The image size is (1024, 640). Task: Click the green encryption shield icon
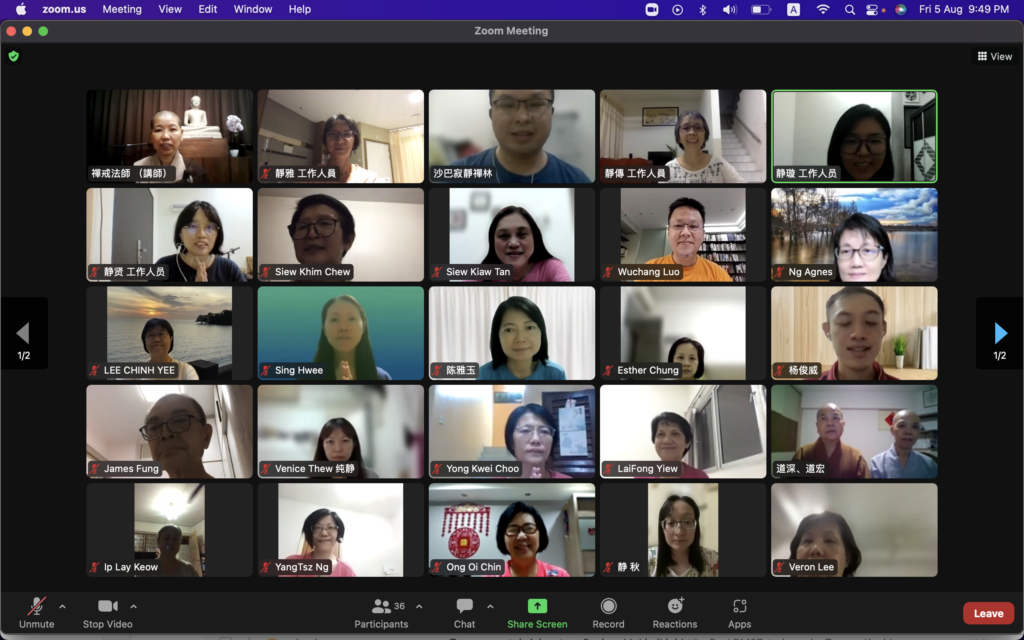point(14,57)
